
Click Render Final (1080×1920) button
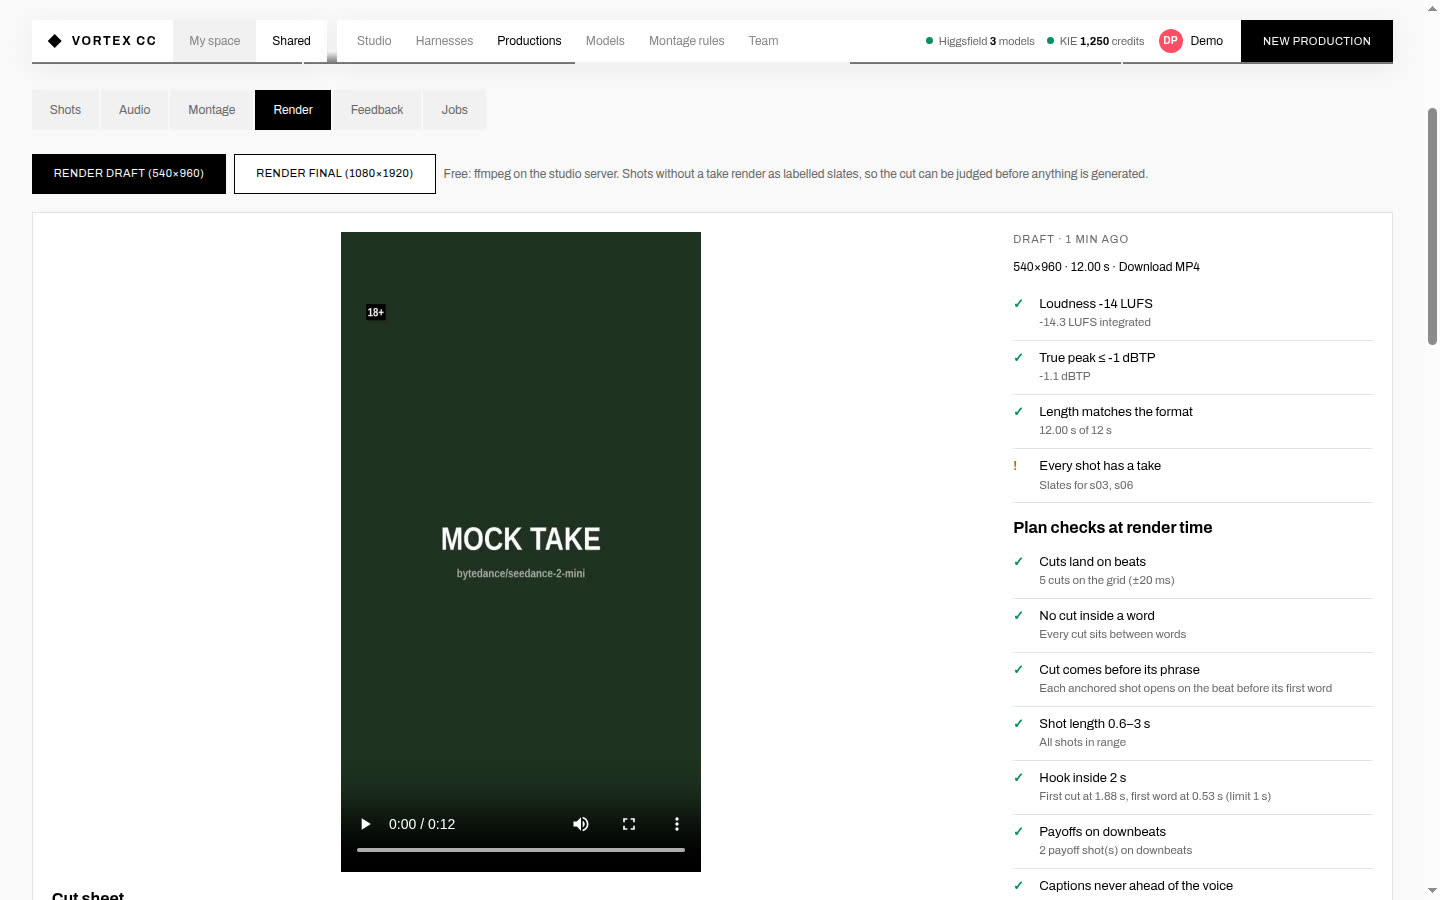[x=335, y=174]
